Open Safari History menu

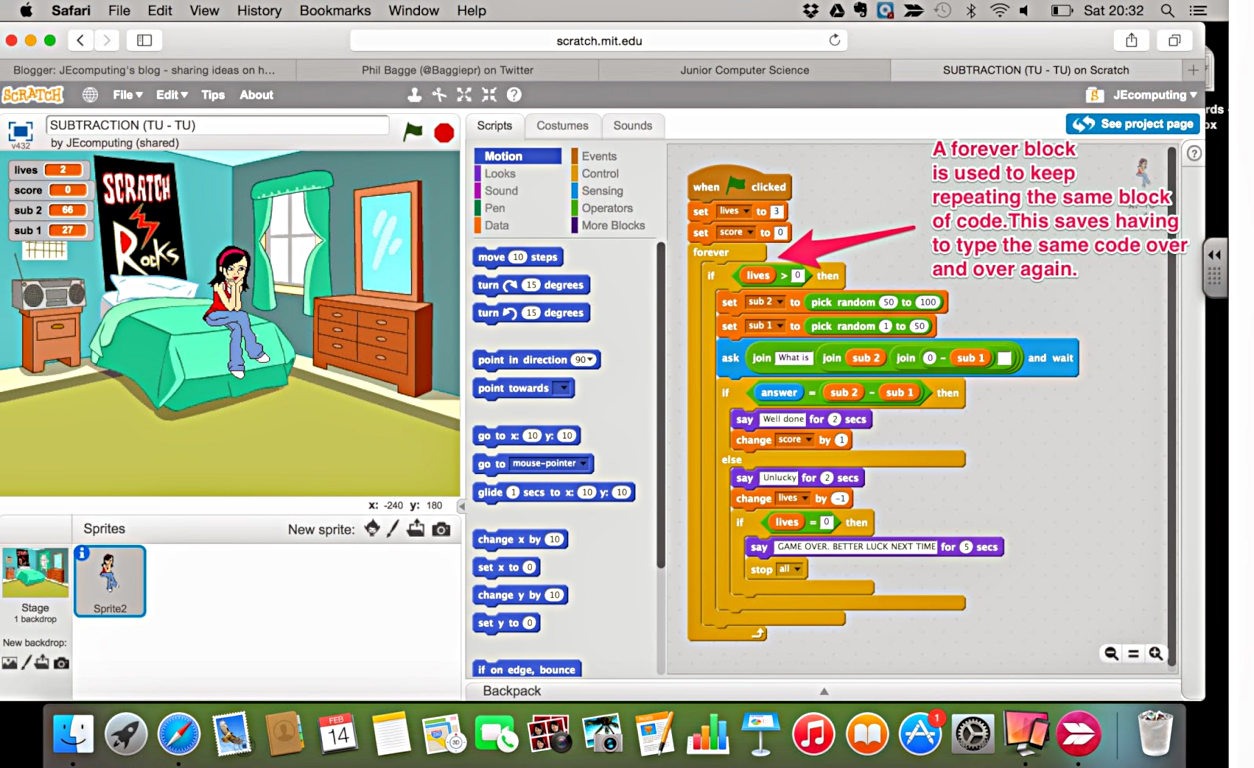[x=259, y=11]
